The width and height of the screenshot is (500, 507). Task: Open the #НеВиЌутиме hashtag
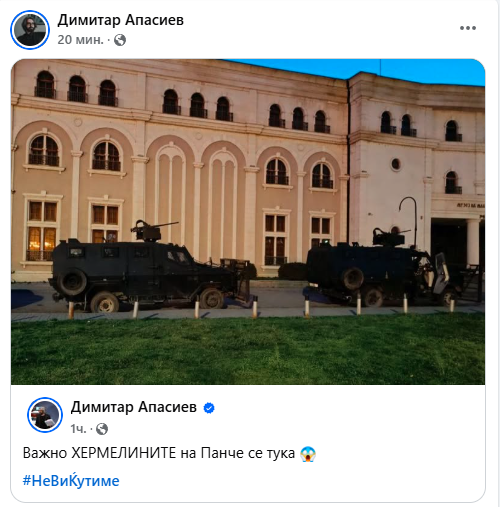pos(71,481)
